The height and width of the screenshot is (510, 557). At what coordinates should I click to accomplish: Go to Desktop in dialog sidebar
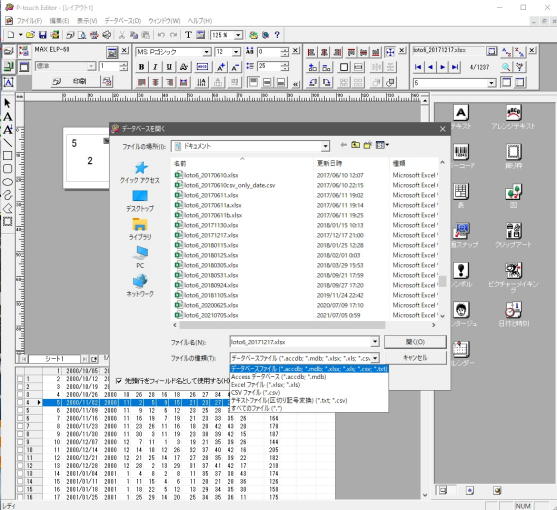click(140, 201)
